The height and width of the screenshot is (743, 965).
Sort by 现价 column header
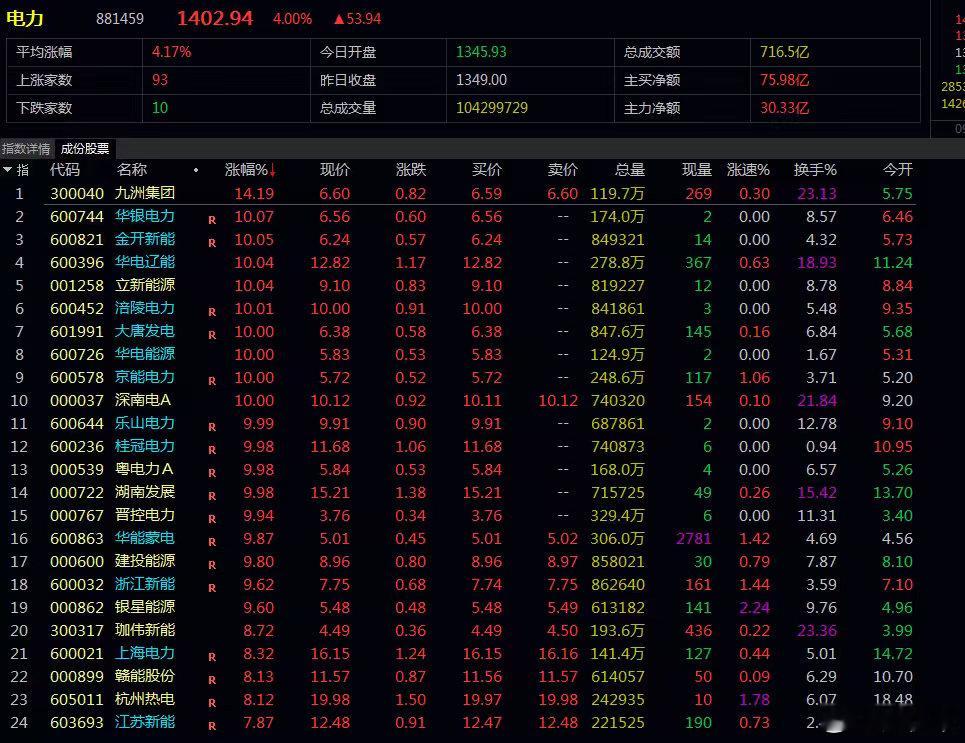(335, 170)
